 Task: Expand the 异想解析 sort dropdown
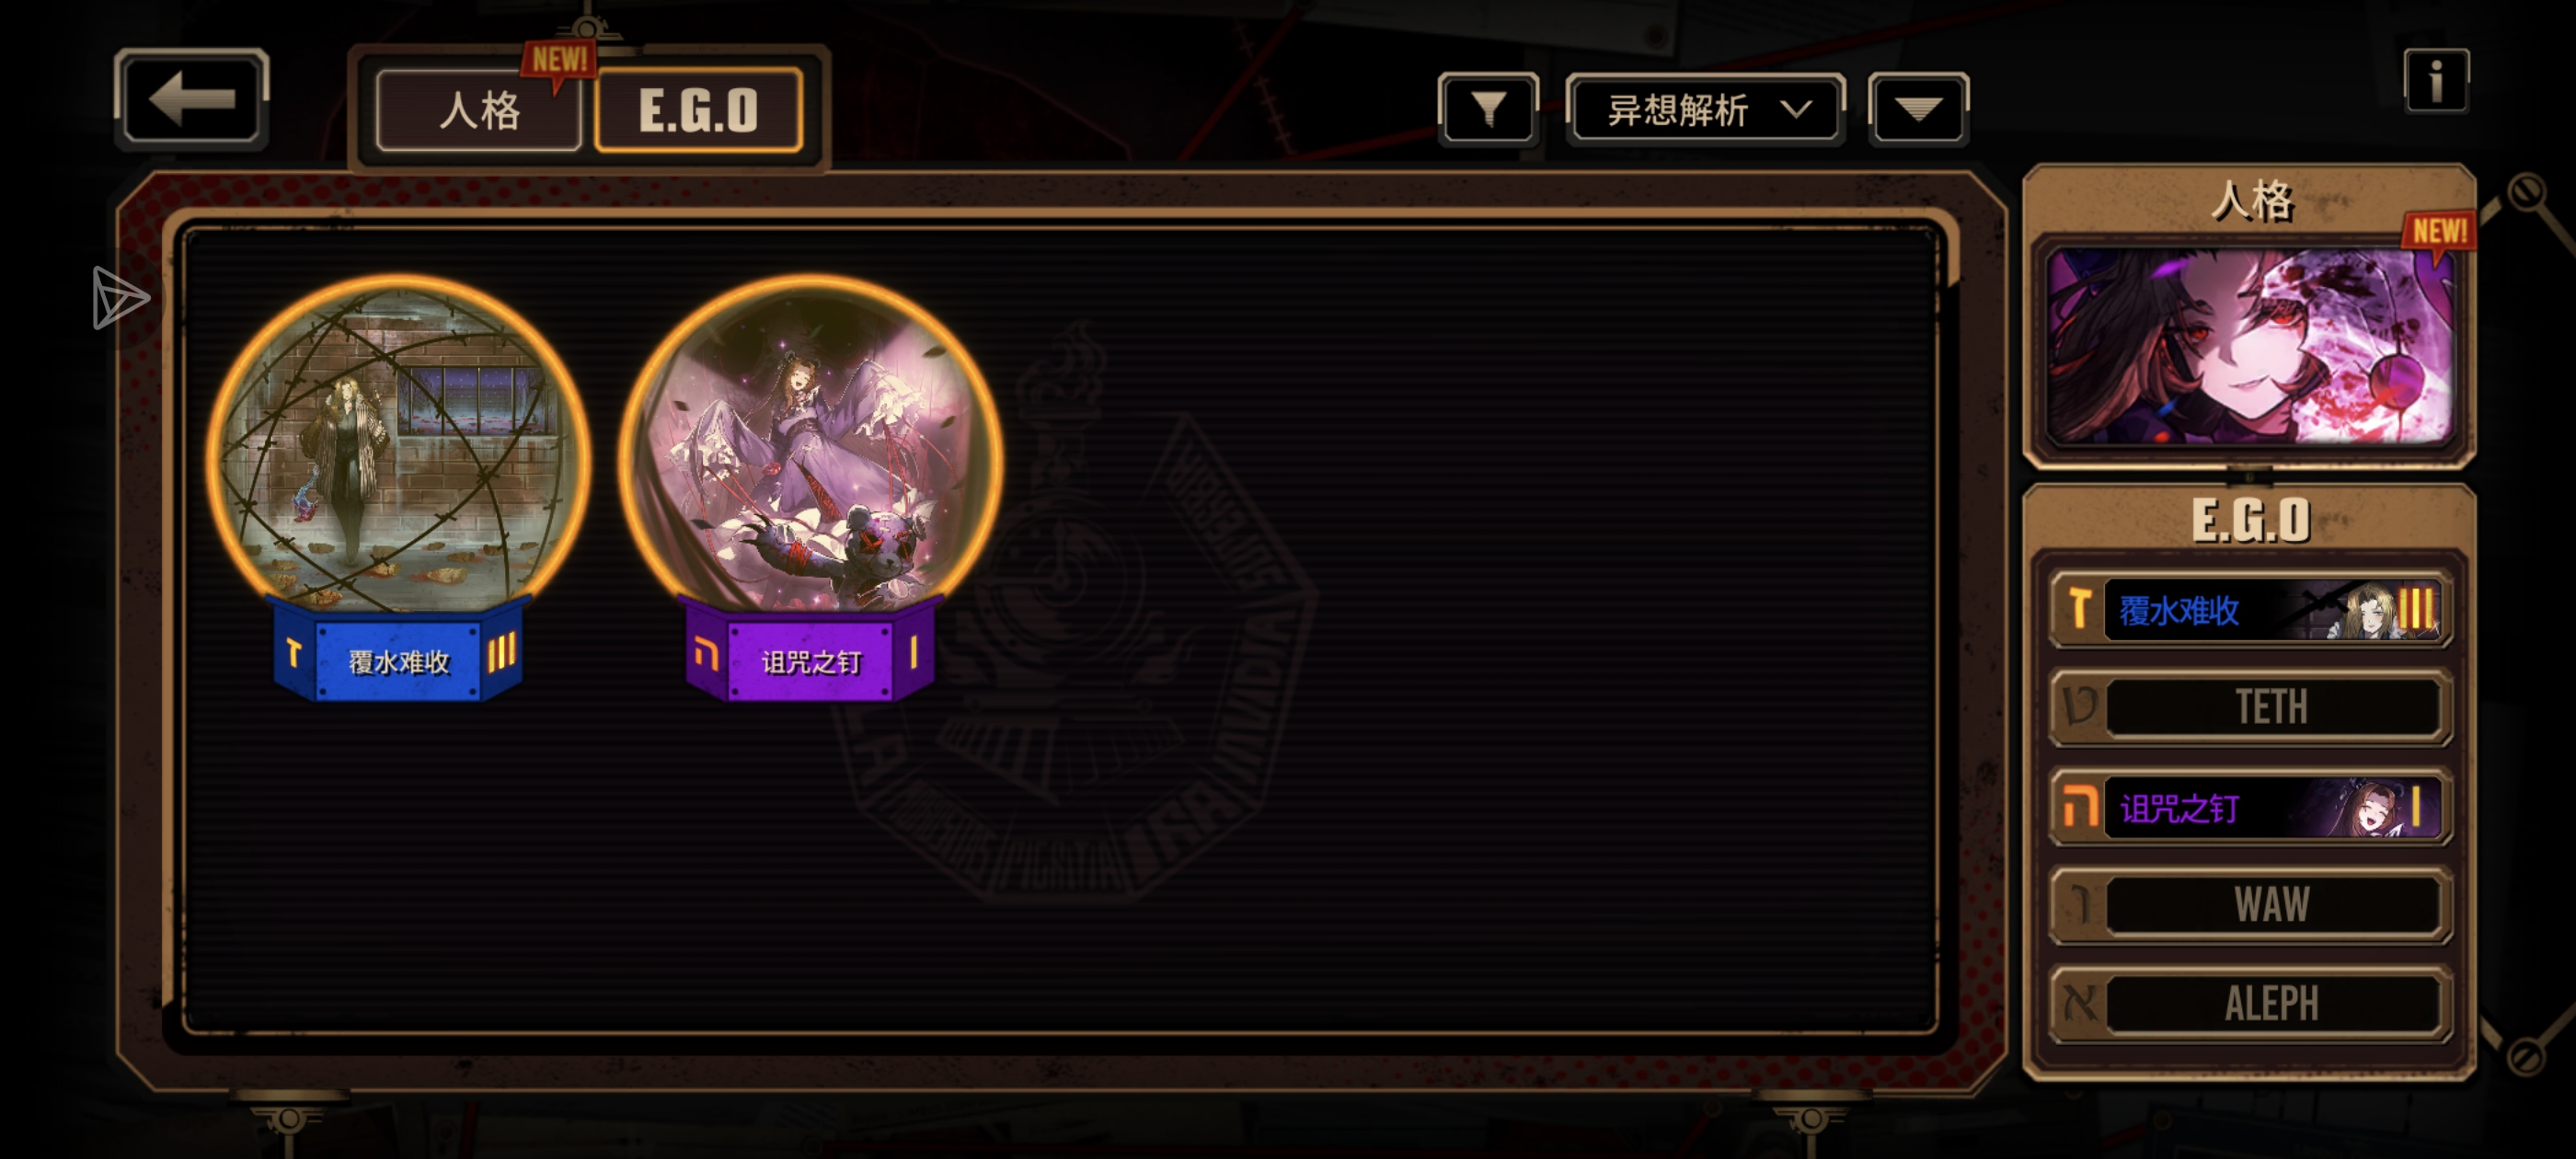[x=1706, y=109]
